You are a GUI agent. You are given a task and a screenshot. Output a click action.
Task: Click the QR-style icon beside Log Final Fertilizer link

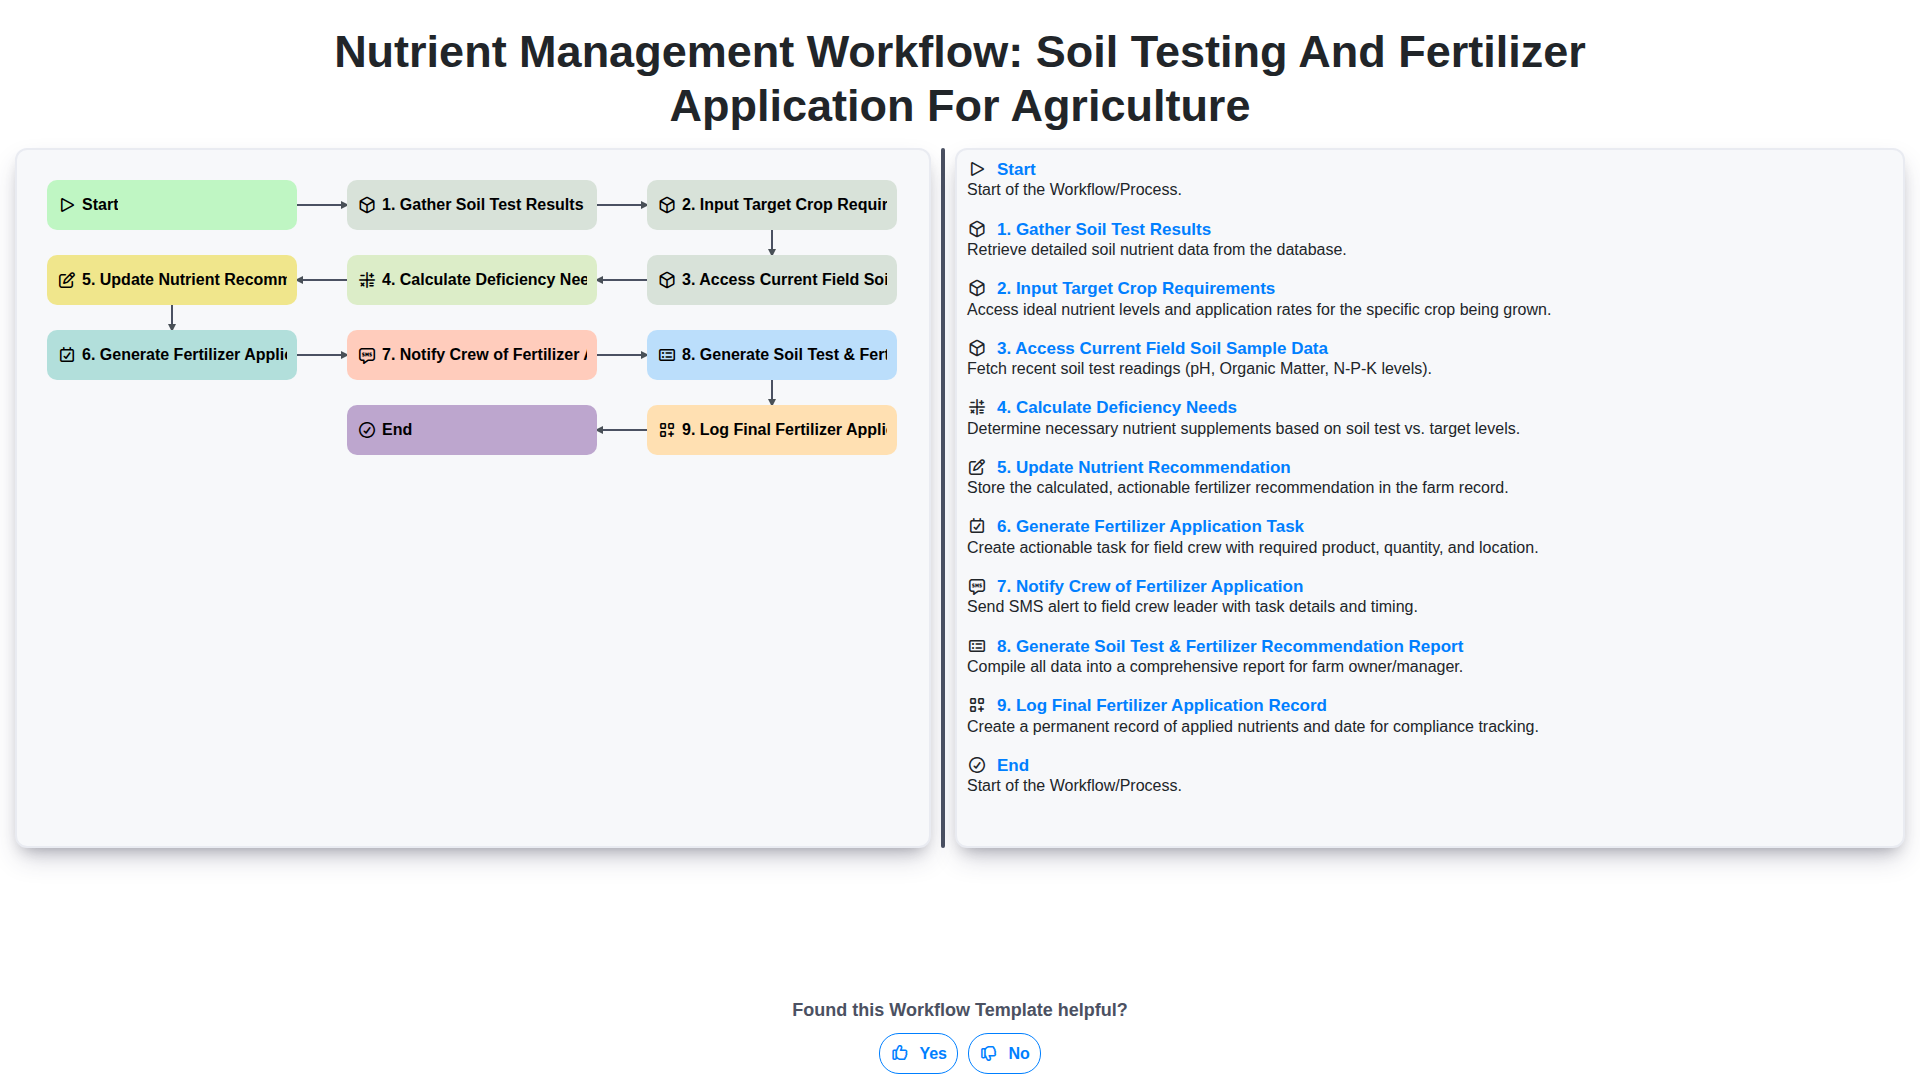[x=977, y=705]
